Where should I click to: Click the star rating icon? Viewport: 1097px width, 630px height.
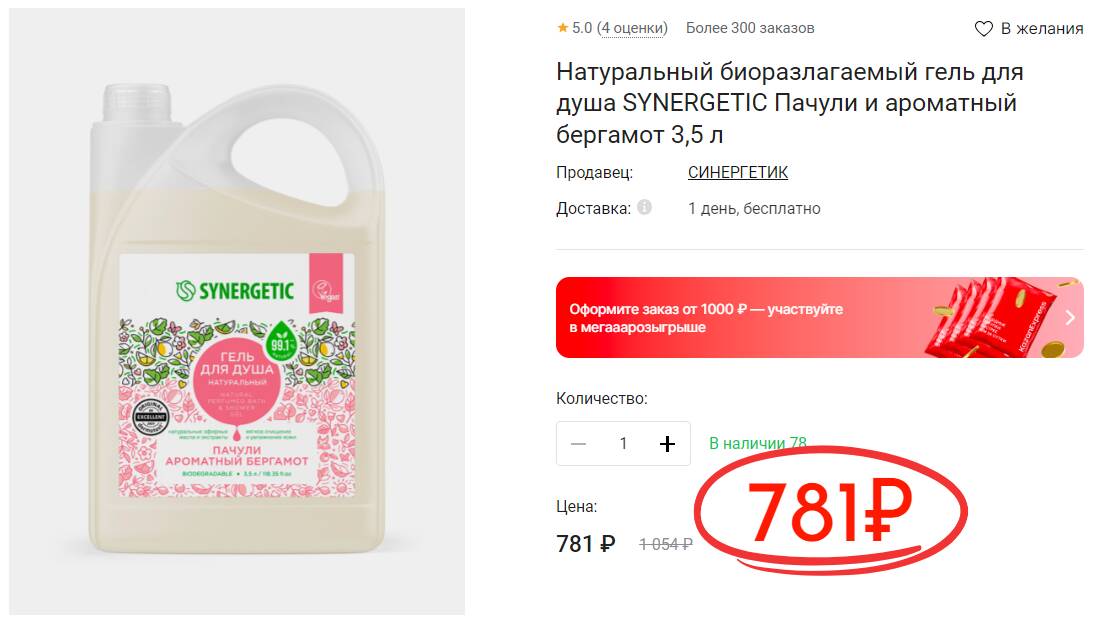(562, 28)
